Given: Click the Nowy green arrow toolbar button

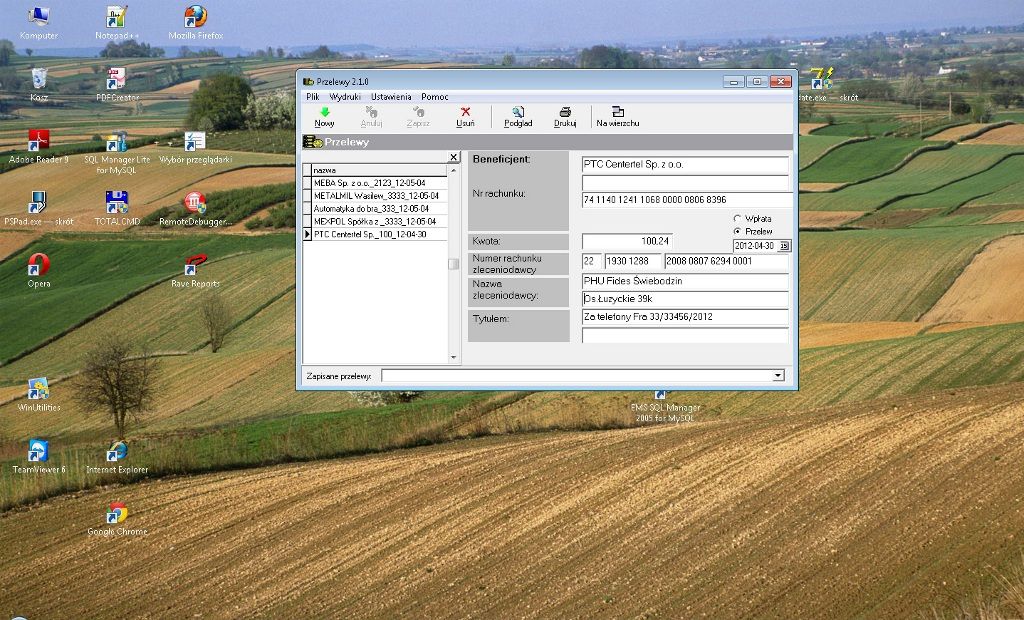Looking at the screenshot, I should 324,117.
